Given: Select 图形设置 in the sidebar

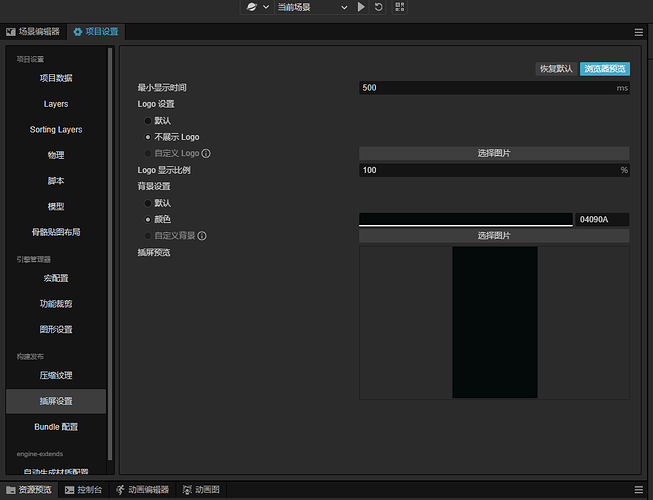Looking at the screenshot, I should point(56,329).
